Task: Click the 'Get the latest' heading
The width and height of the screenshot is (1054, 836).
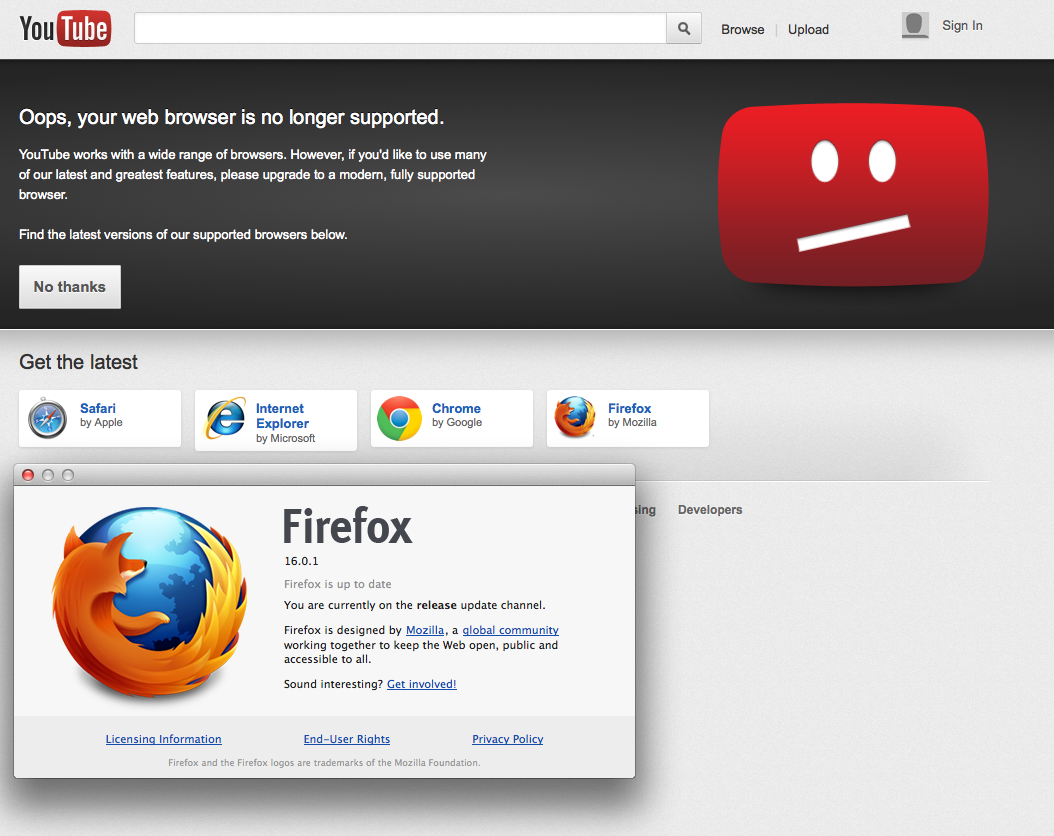Action: [x=78, y=362]
